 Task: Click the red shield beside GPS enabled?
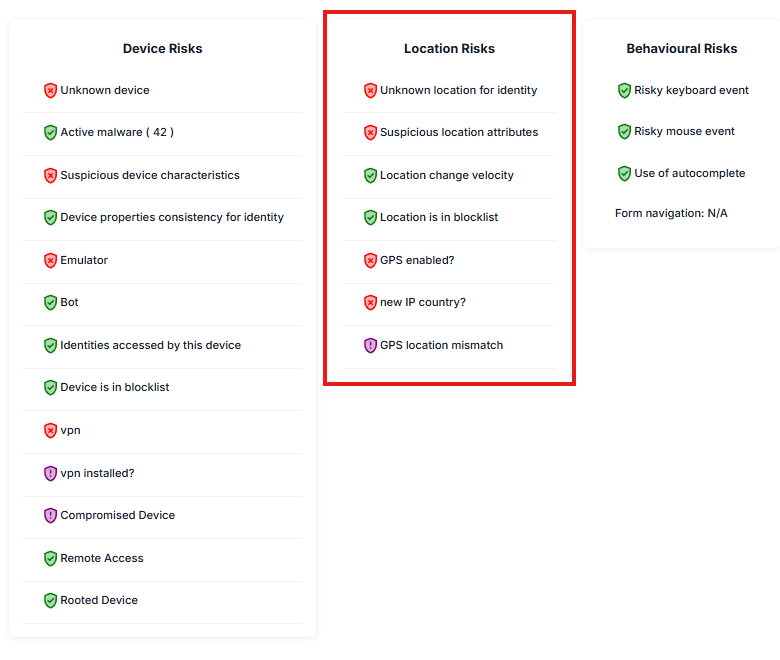(370, 260)
